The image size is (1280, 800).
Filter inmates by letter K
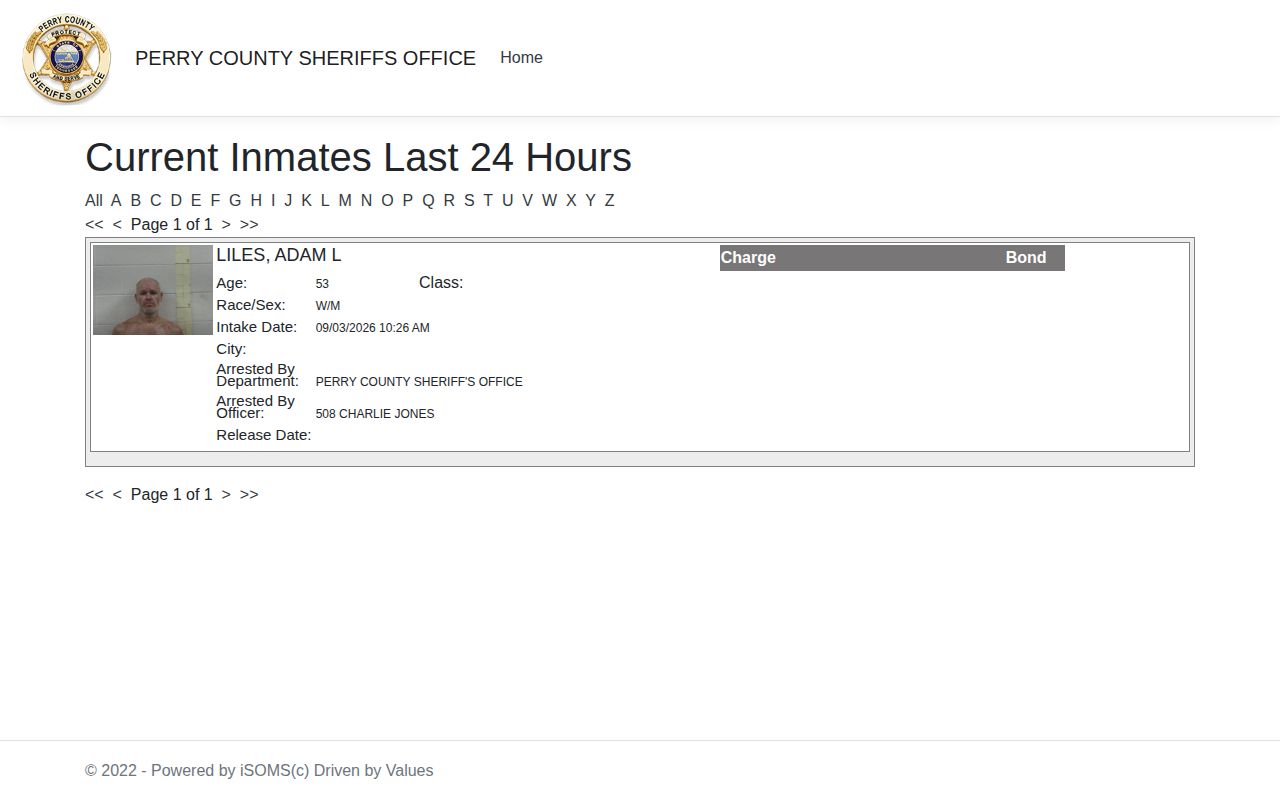click(307, 200)
